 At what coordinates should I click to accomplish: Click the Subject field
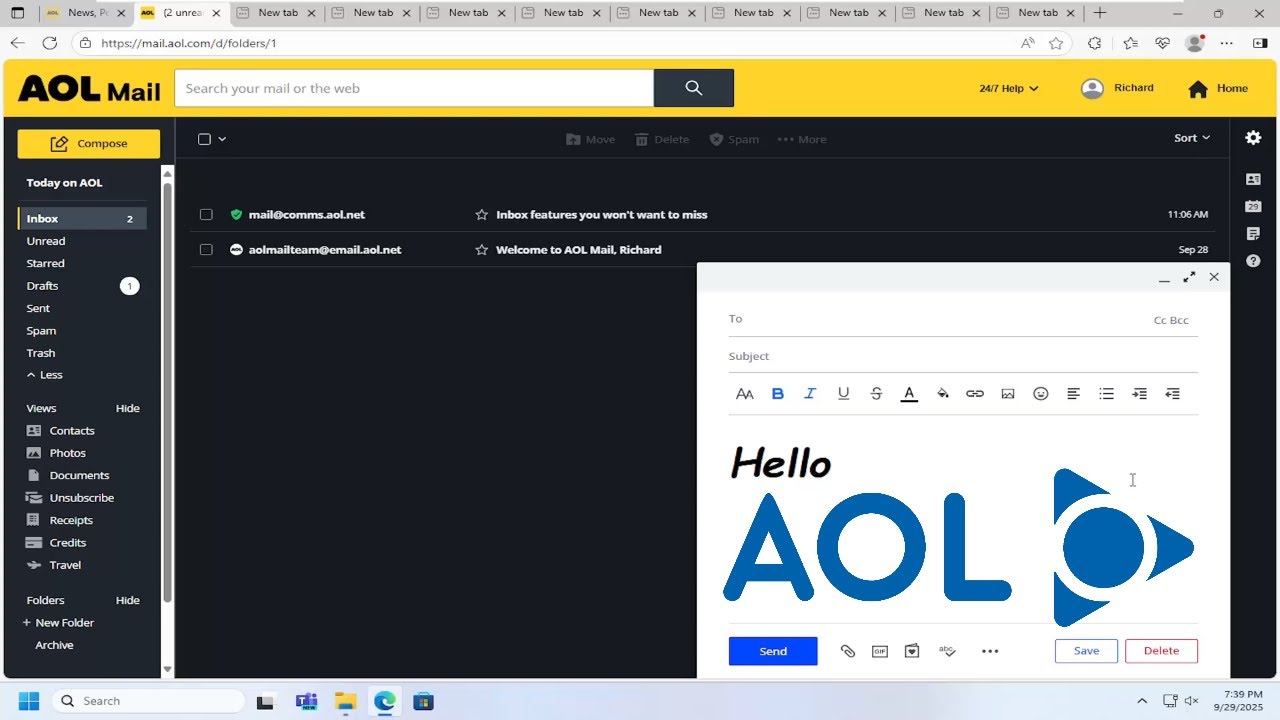click(x=963, y=356)
